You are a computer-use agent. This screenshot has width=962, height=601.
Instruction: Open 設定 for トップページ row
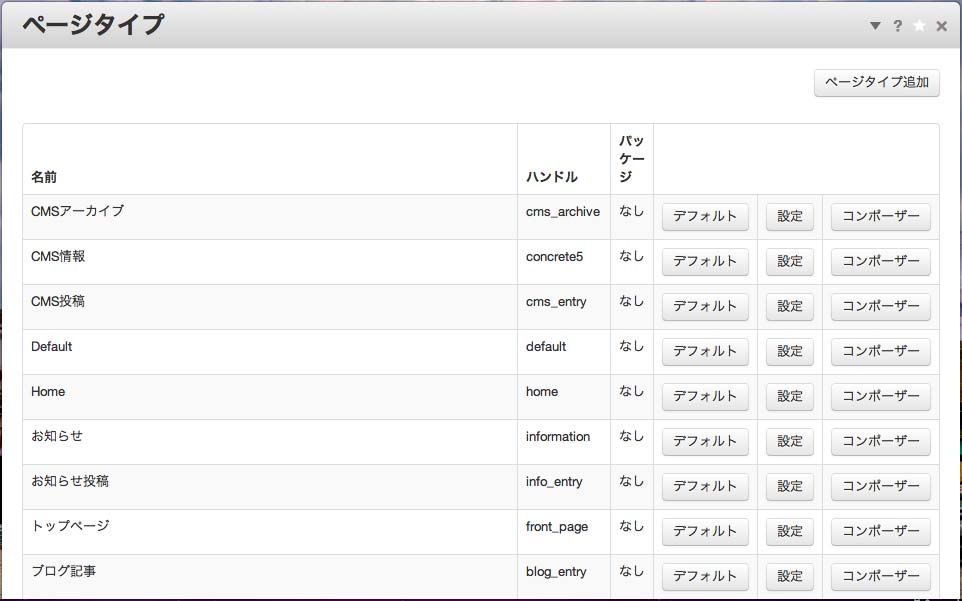(x=790, y=531)
